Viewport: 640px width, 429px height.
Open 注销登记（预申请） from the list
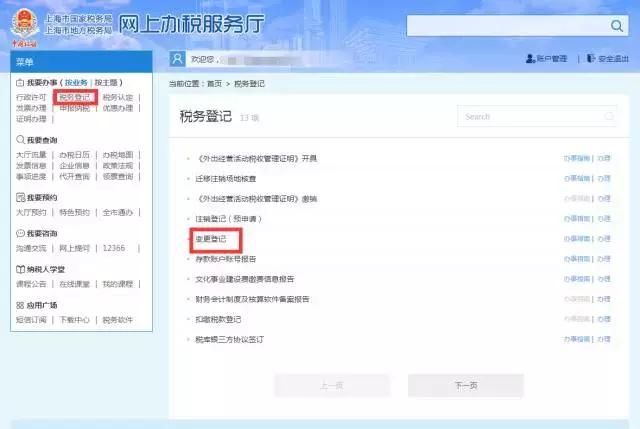(x=225, y=218)
